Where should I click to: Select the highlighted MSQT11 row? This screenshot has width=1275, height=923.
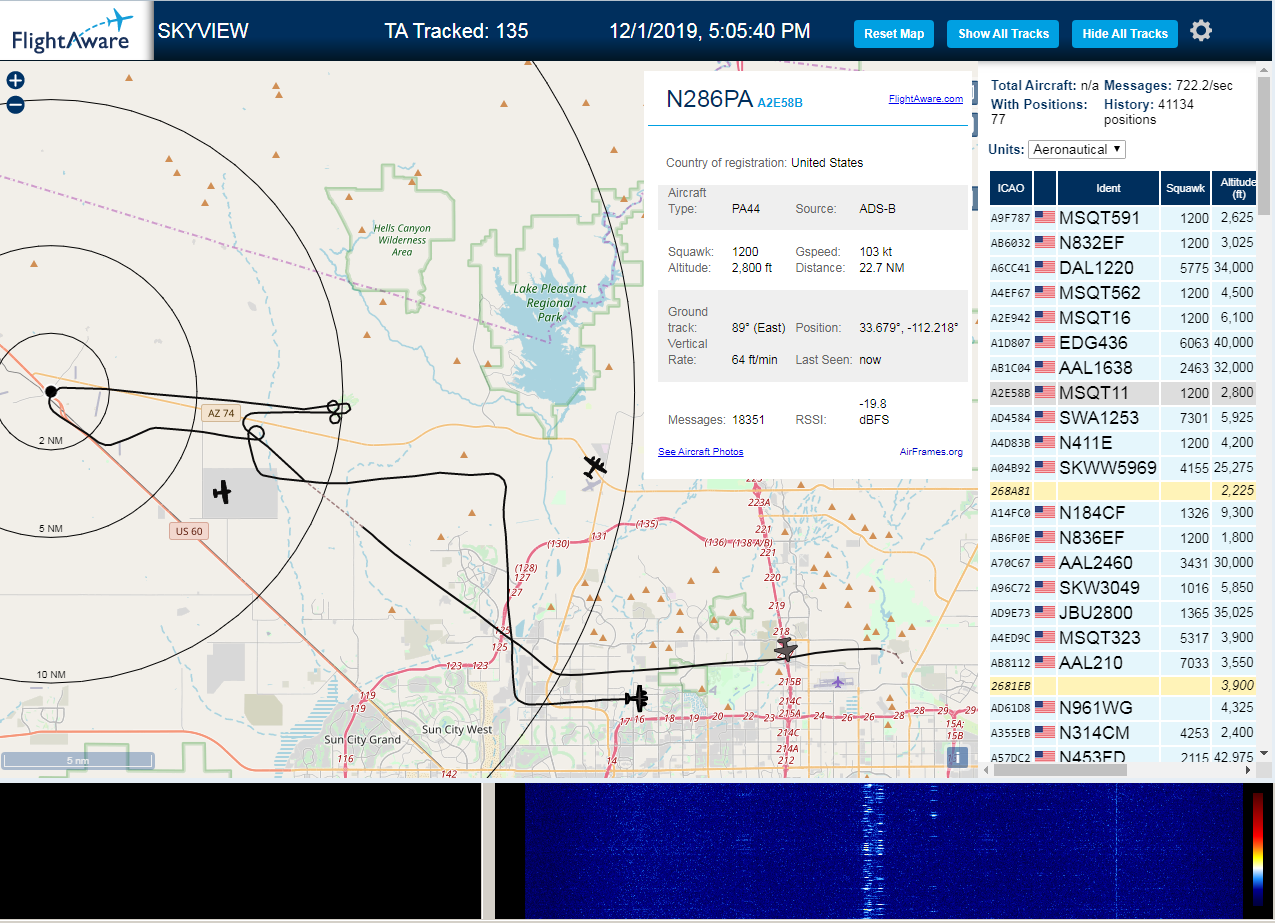coord(1123,392)
